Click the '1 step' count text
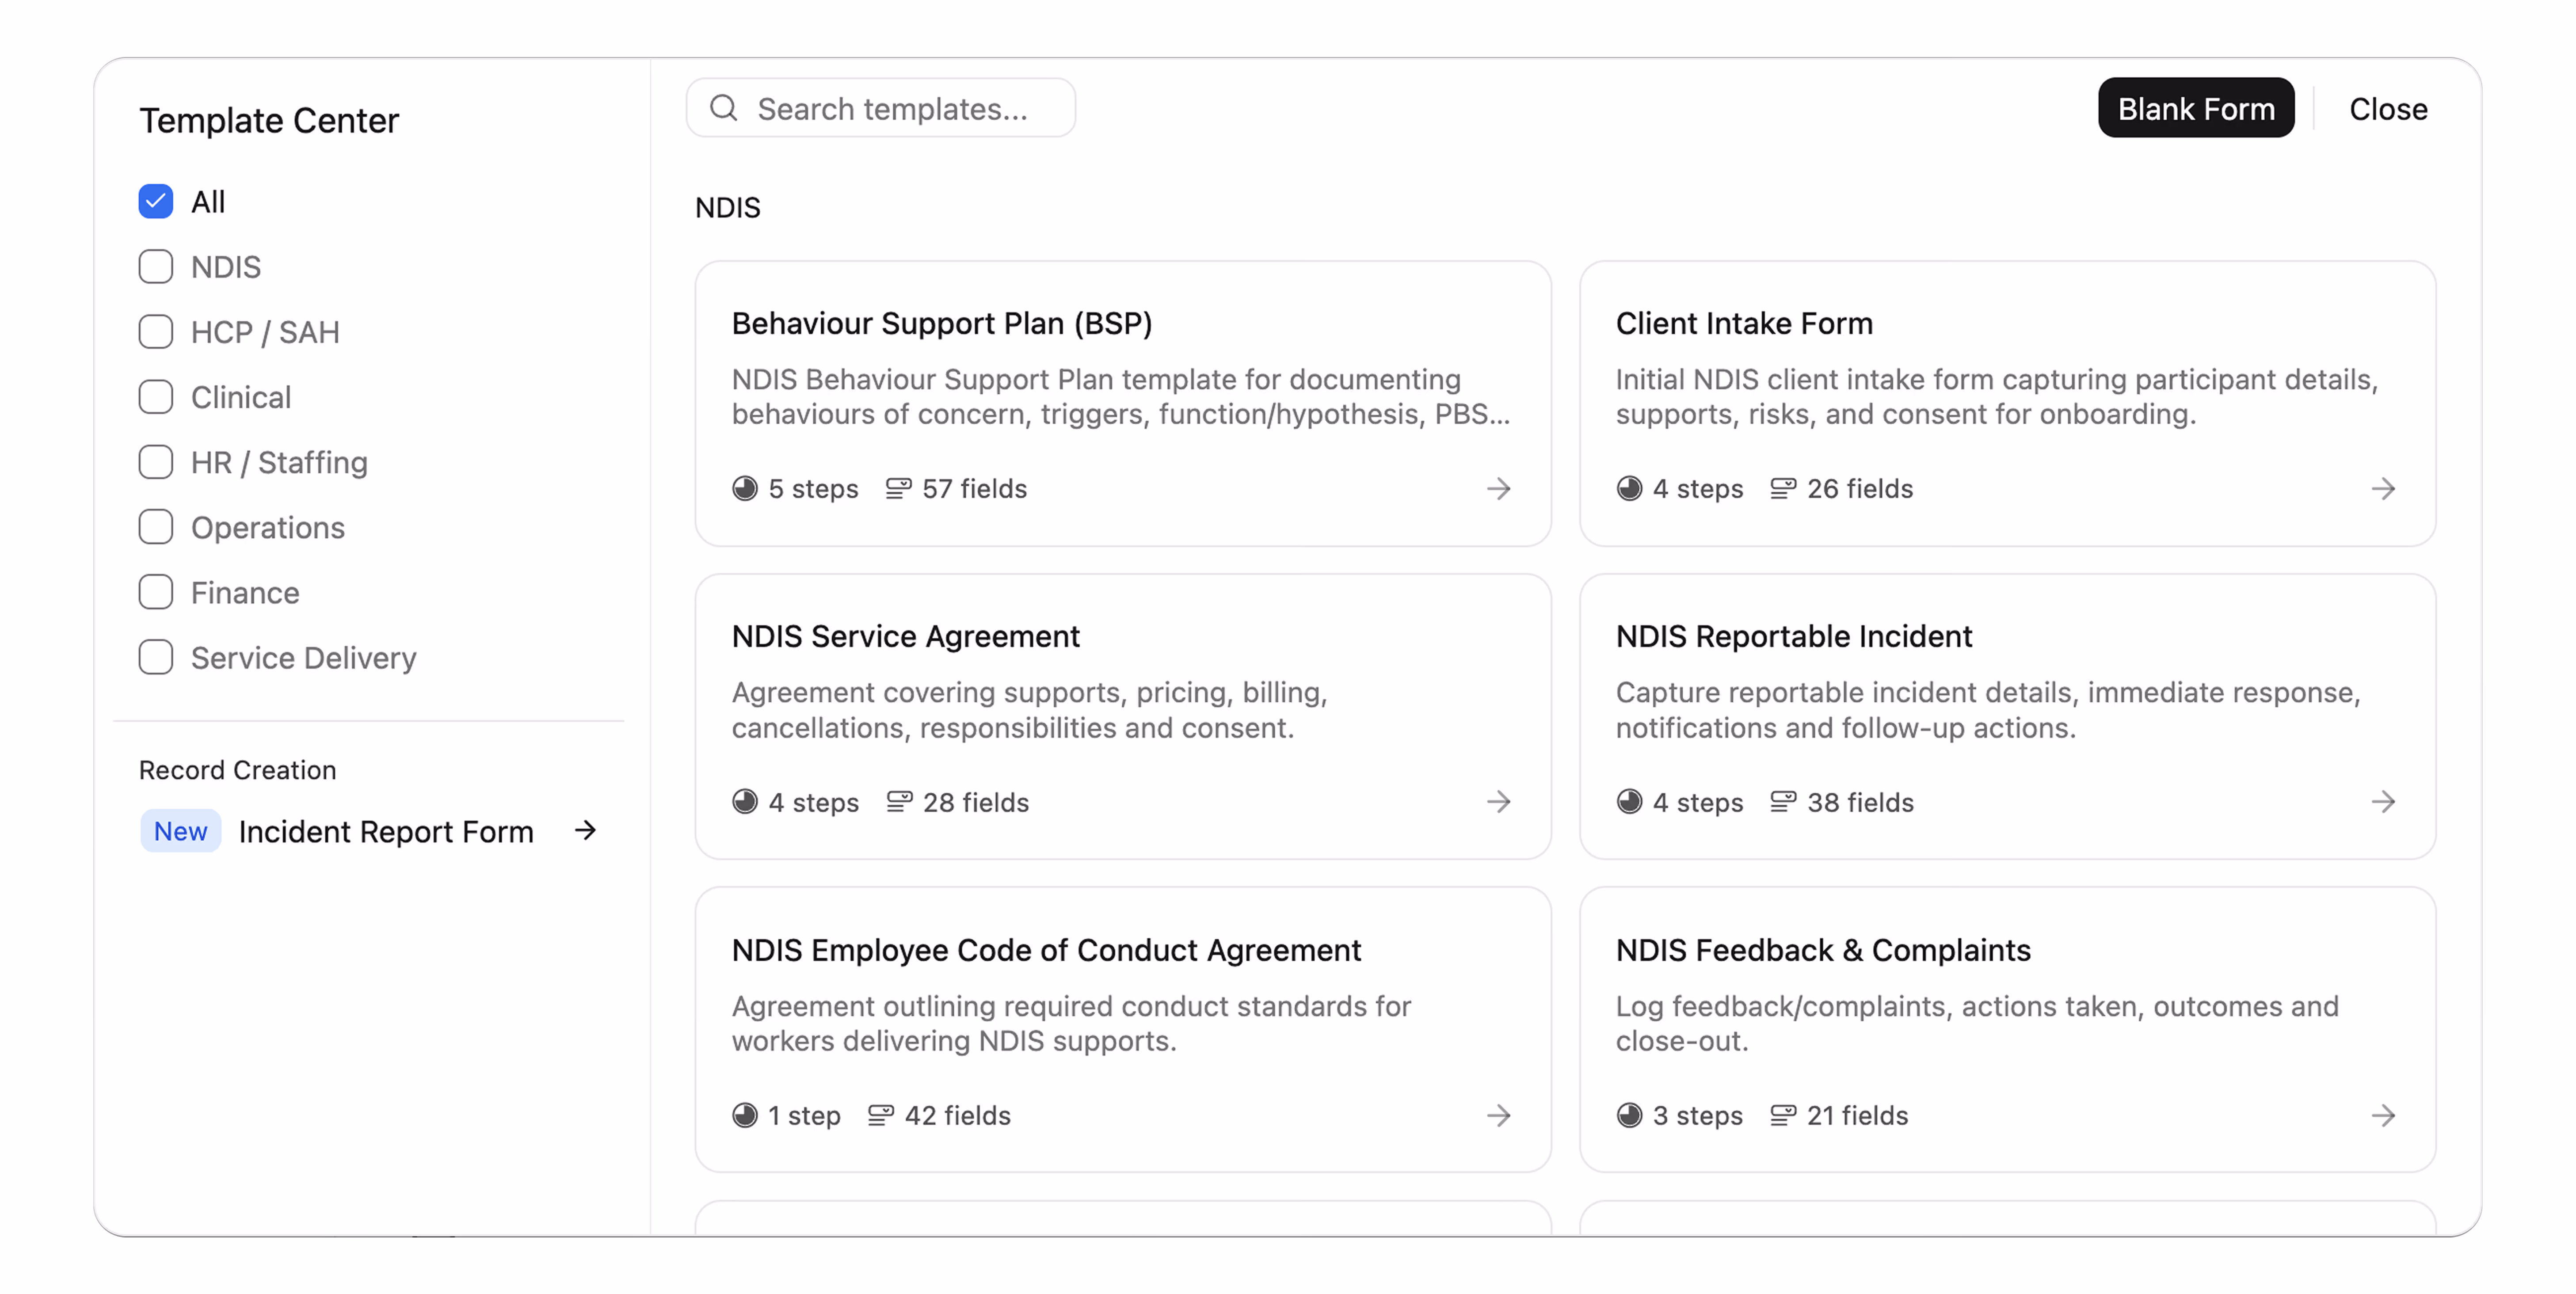Screen dimensions: 2576x1294 [804, 1116]
